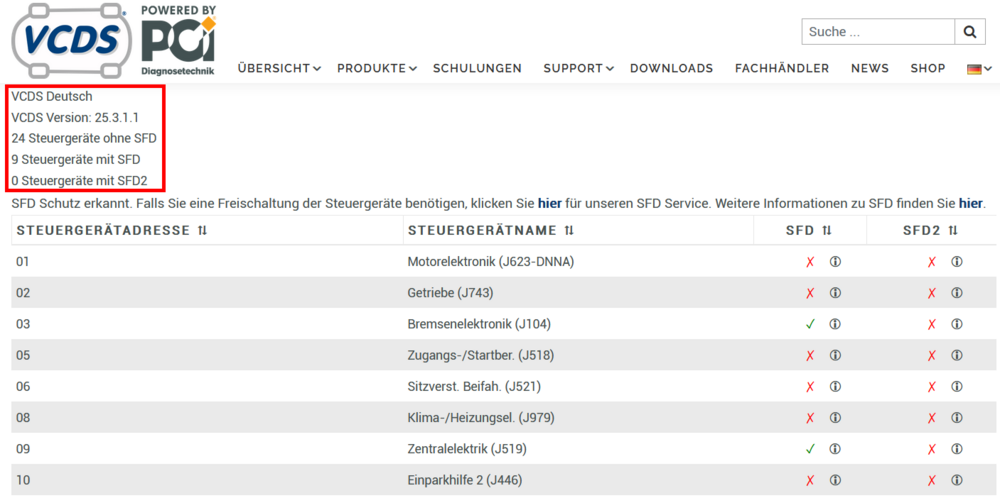Open SFD info icon for Getriebe row

click(835, 293)
